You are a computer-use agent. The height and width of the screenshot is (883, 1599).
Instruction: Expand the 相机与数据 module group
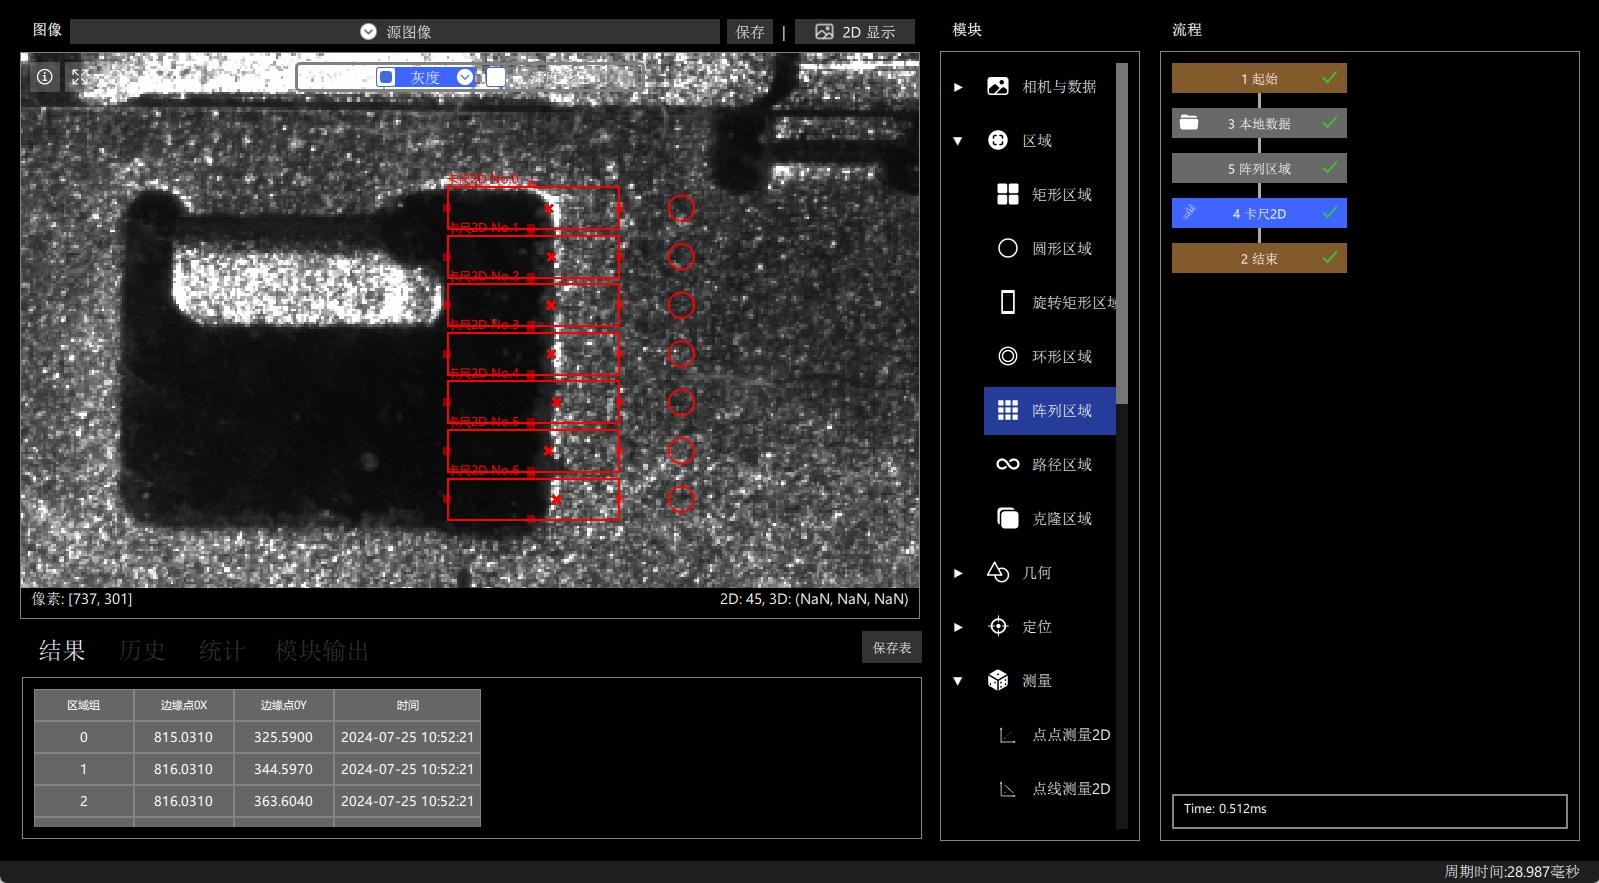[x=958, y=87]
